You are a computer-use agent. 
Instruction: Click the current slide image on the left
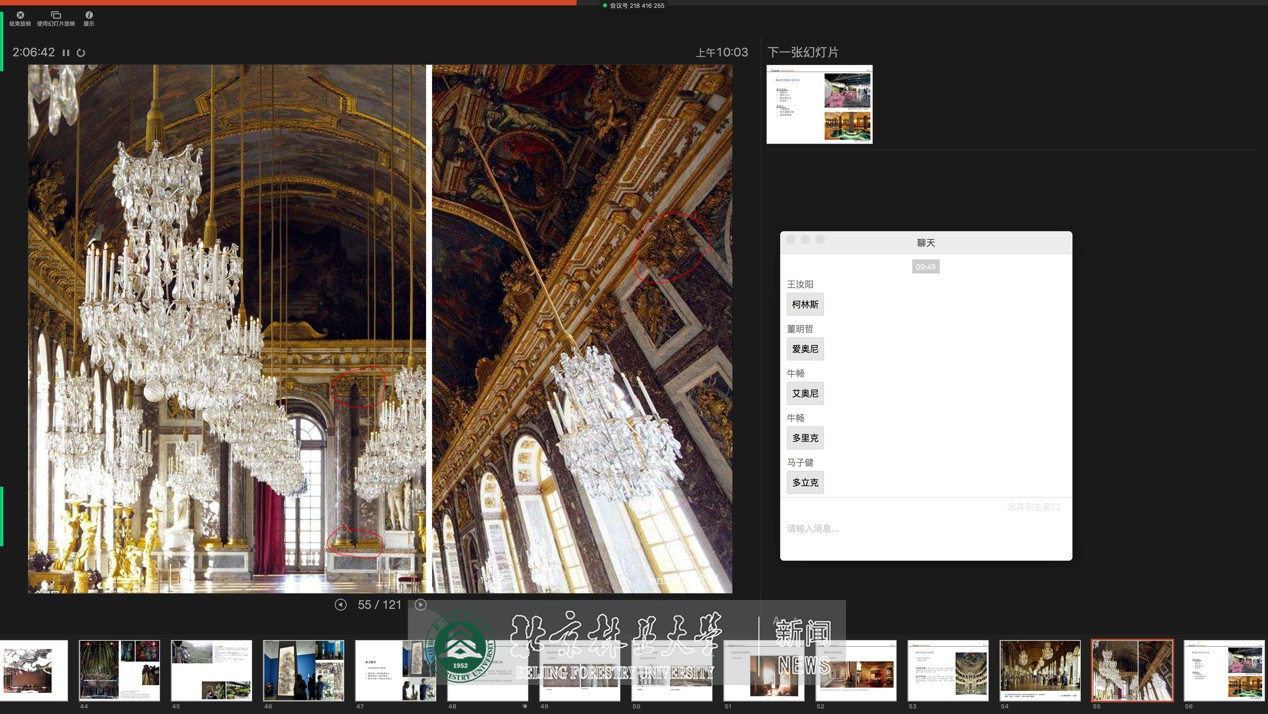pos(227,329)
